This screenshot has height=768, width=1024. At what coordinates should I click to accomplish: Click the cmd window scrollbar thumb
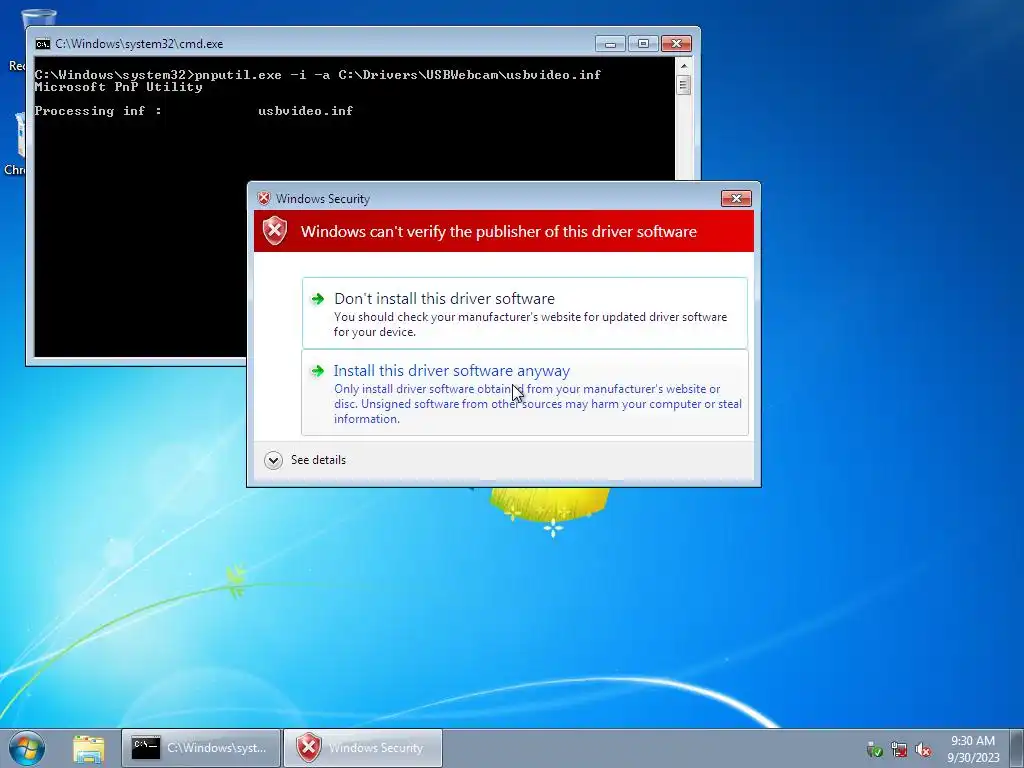[x=684, y=85]
